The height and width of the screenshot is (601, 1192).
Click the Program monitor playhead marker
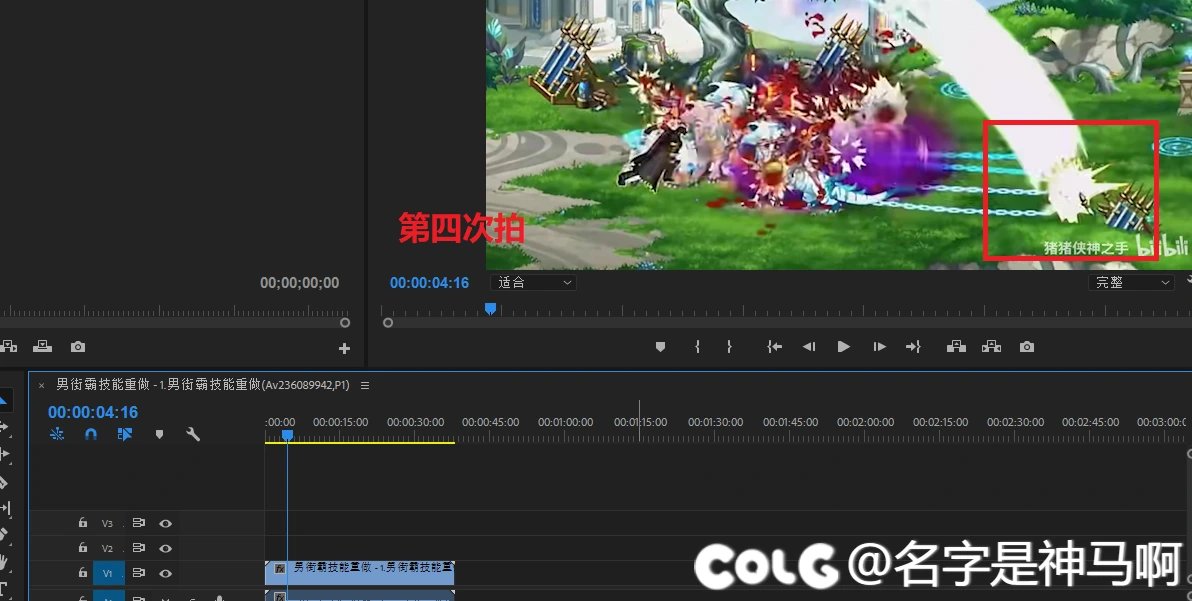(491, 308)
